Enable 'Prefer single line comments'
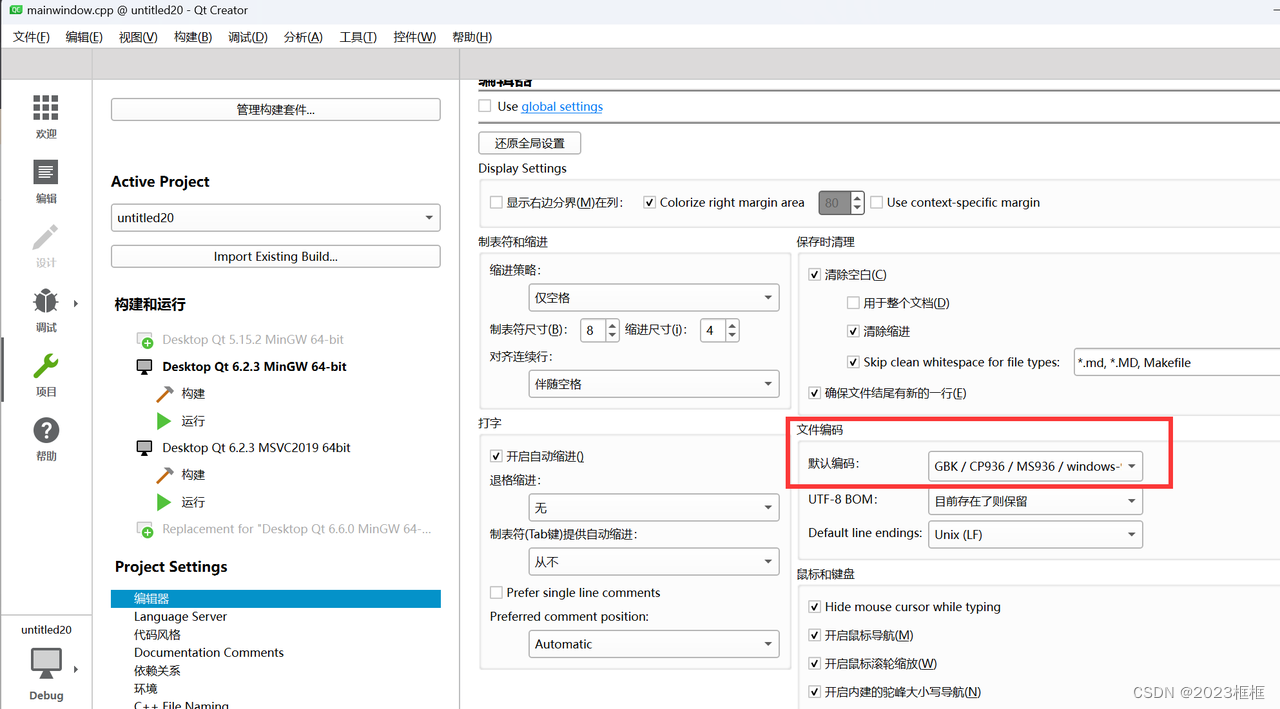This screenshot has width=1280, height=709. (x=496, y=592)
